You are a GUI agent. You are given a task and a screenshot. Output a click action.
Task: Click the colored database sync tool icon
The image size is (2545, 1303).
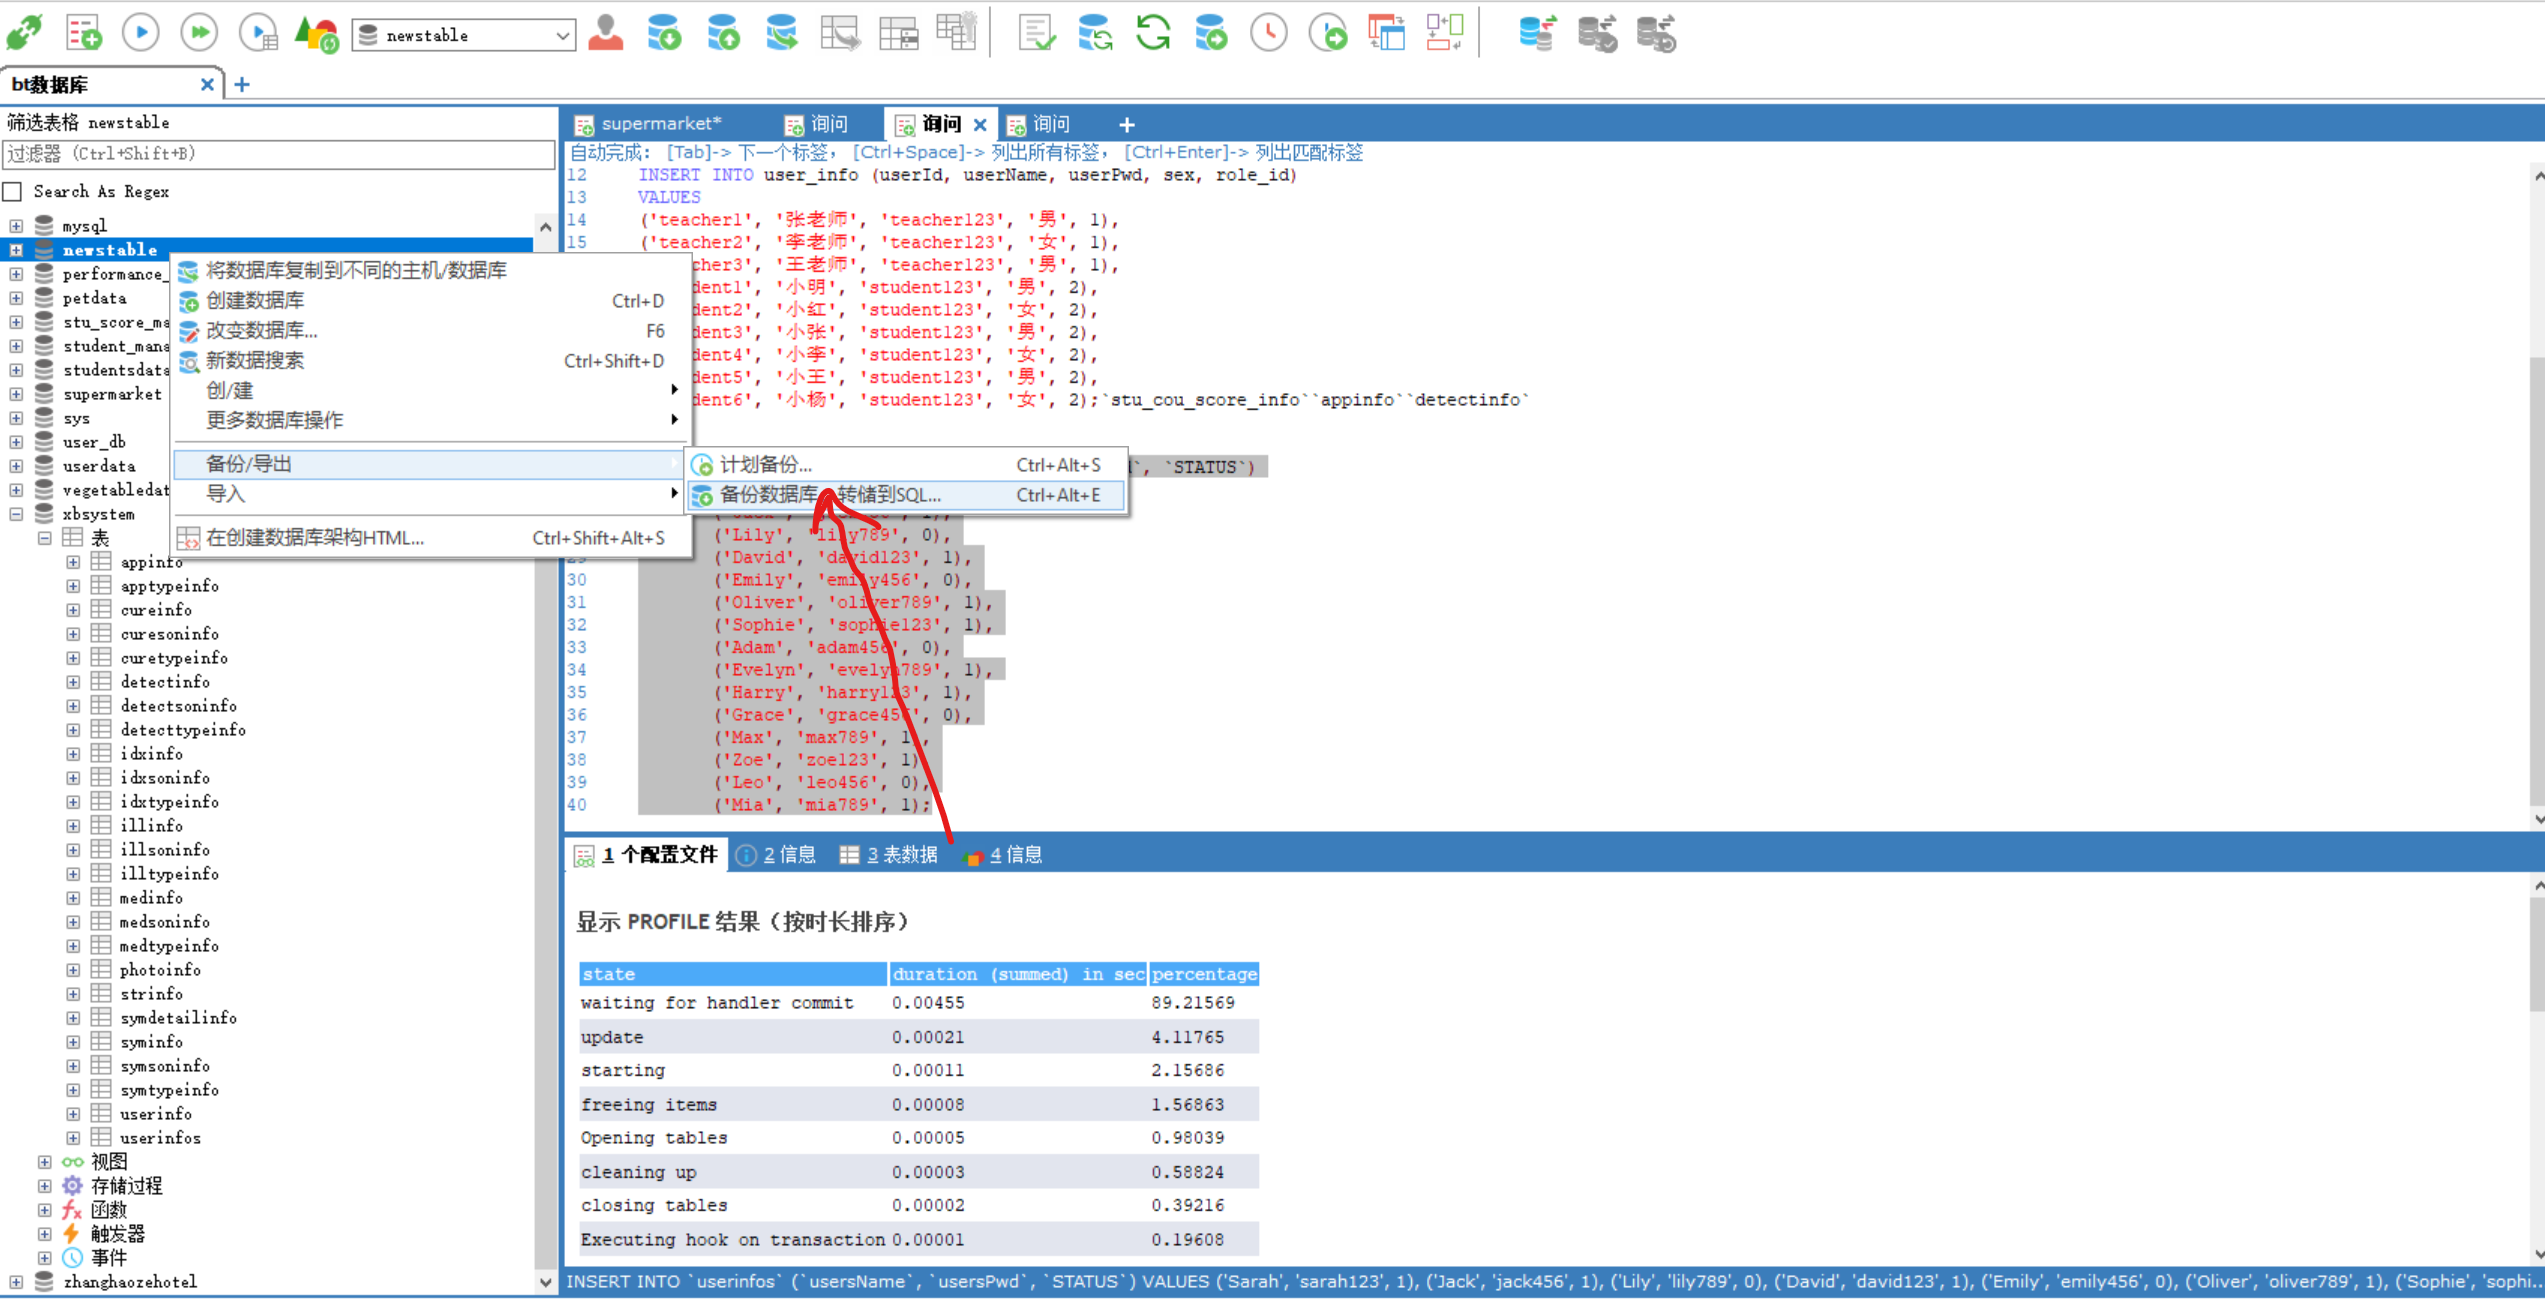tap(1537, 33)
